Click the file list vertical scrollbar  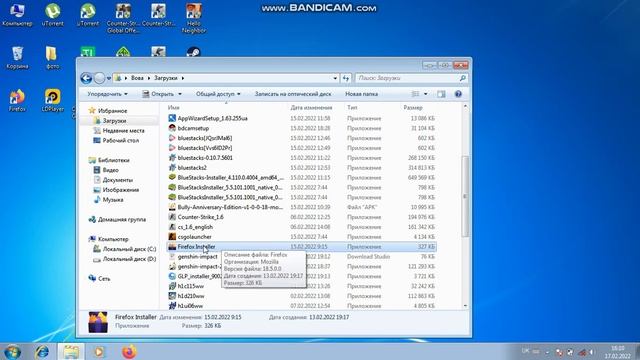465,196
